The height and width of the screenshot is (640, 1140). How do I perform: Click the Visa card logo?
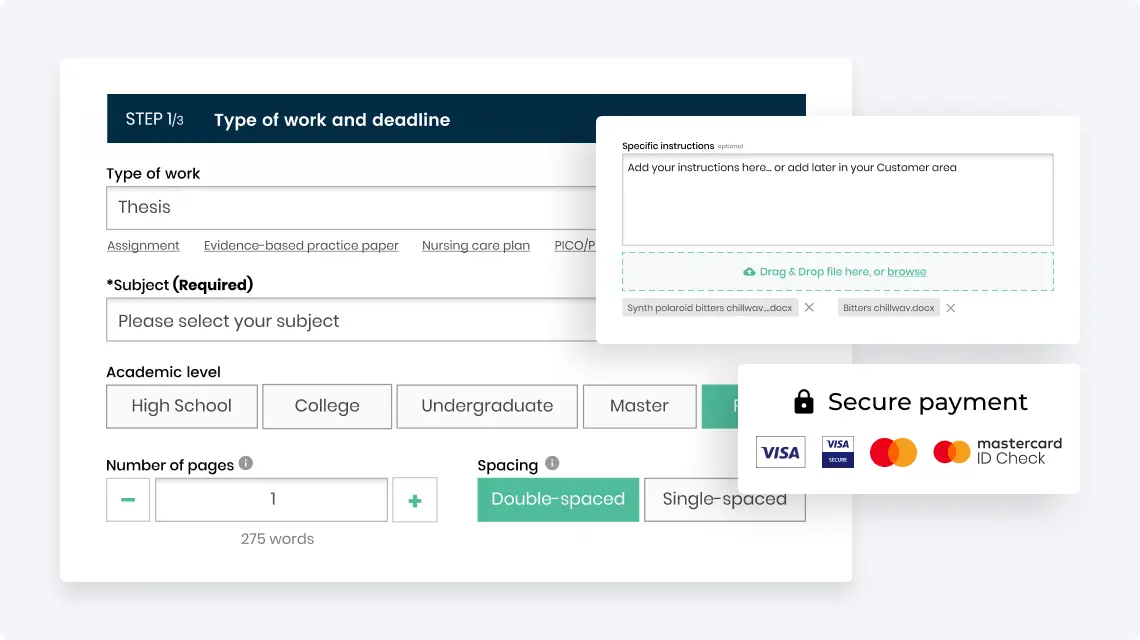pyautogui.click(x=780, y=452)
